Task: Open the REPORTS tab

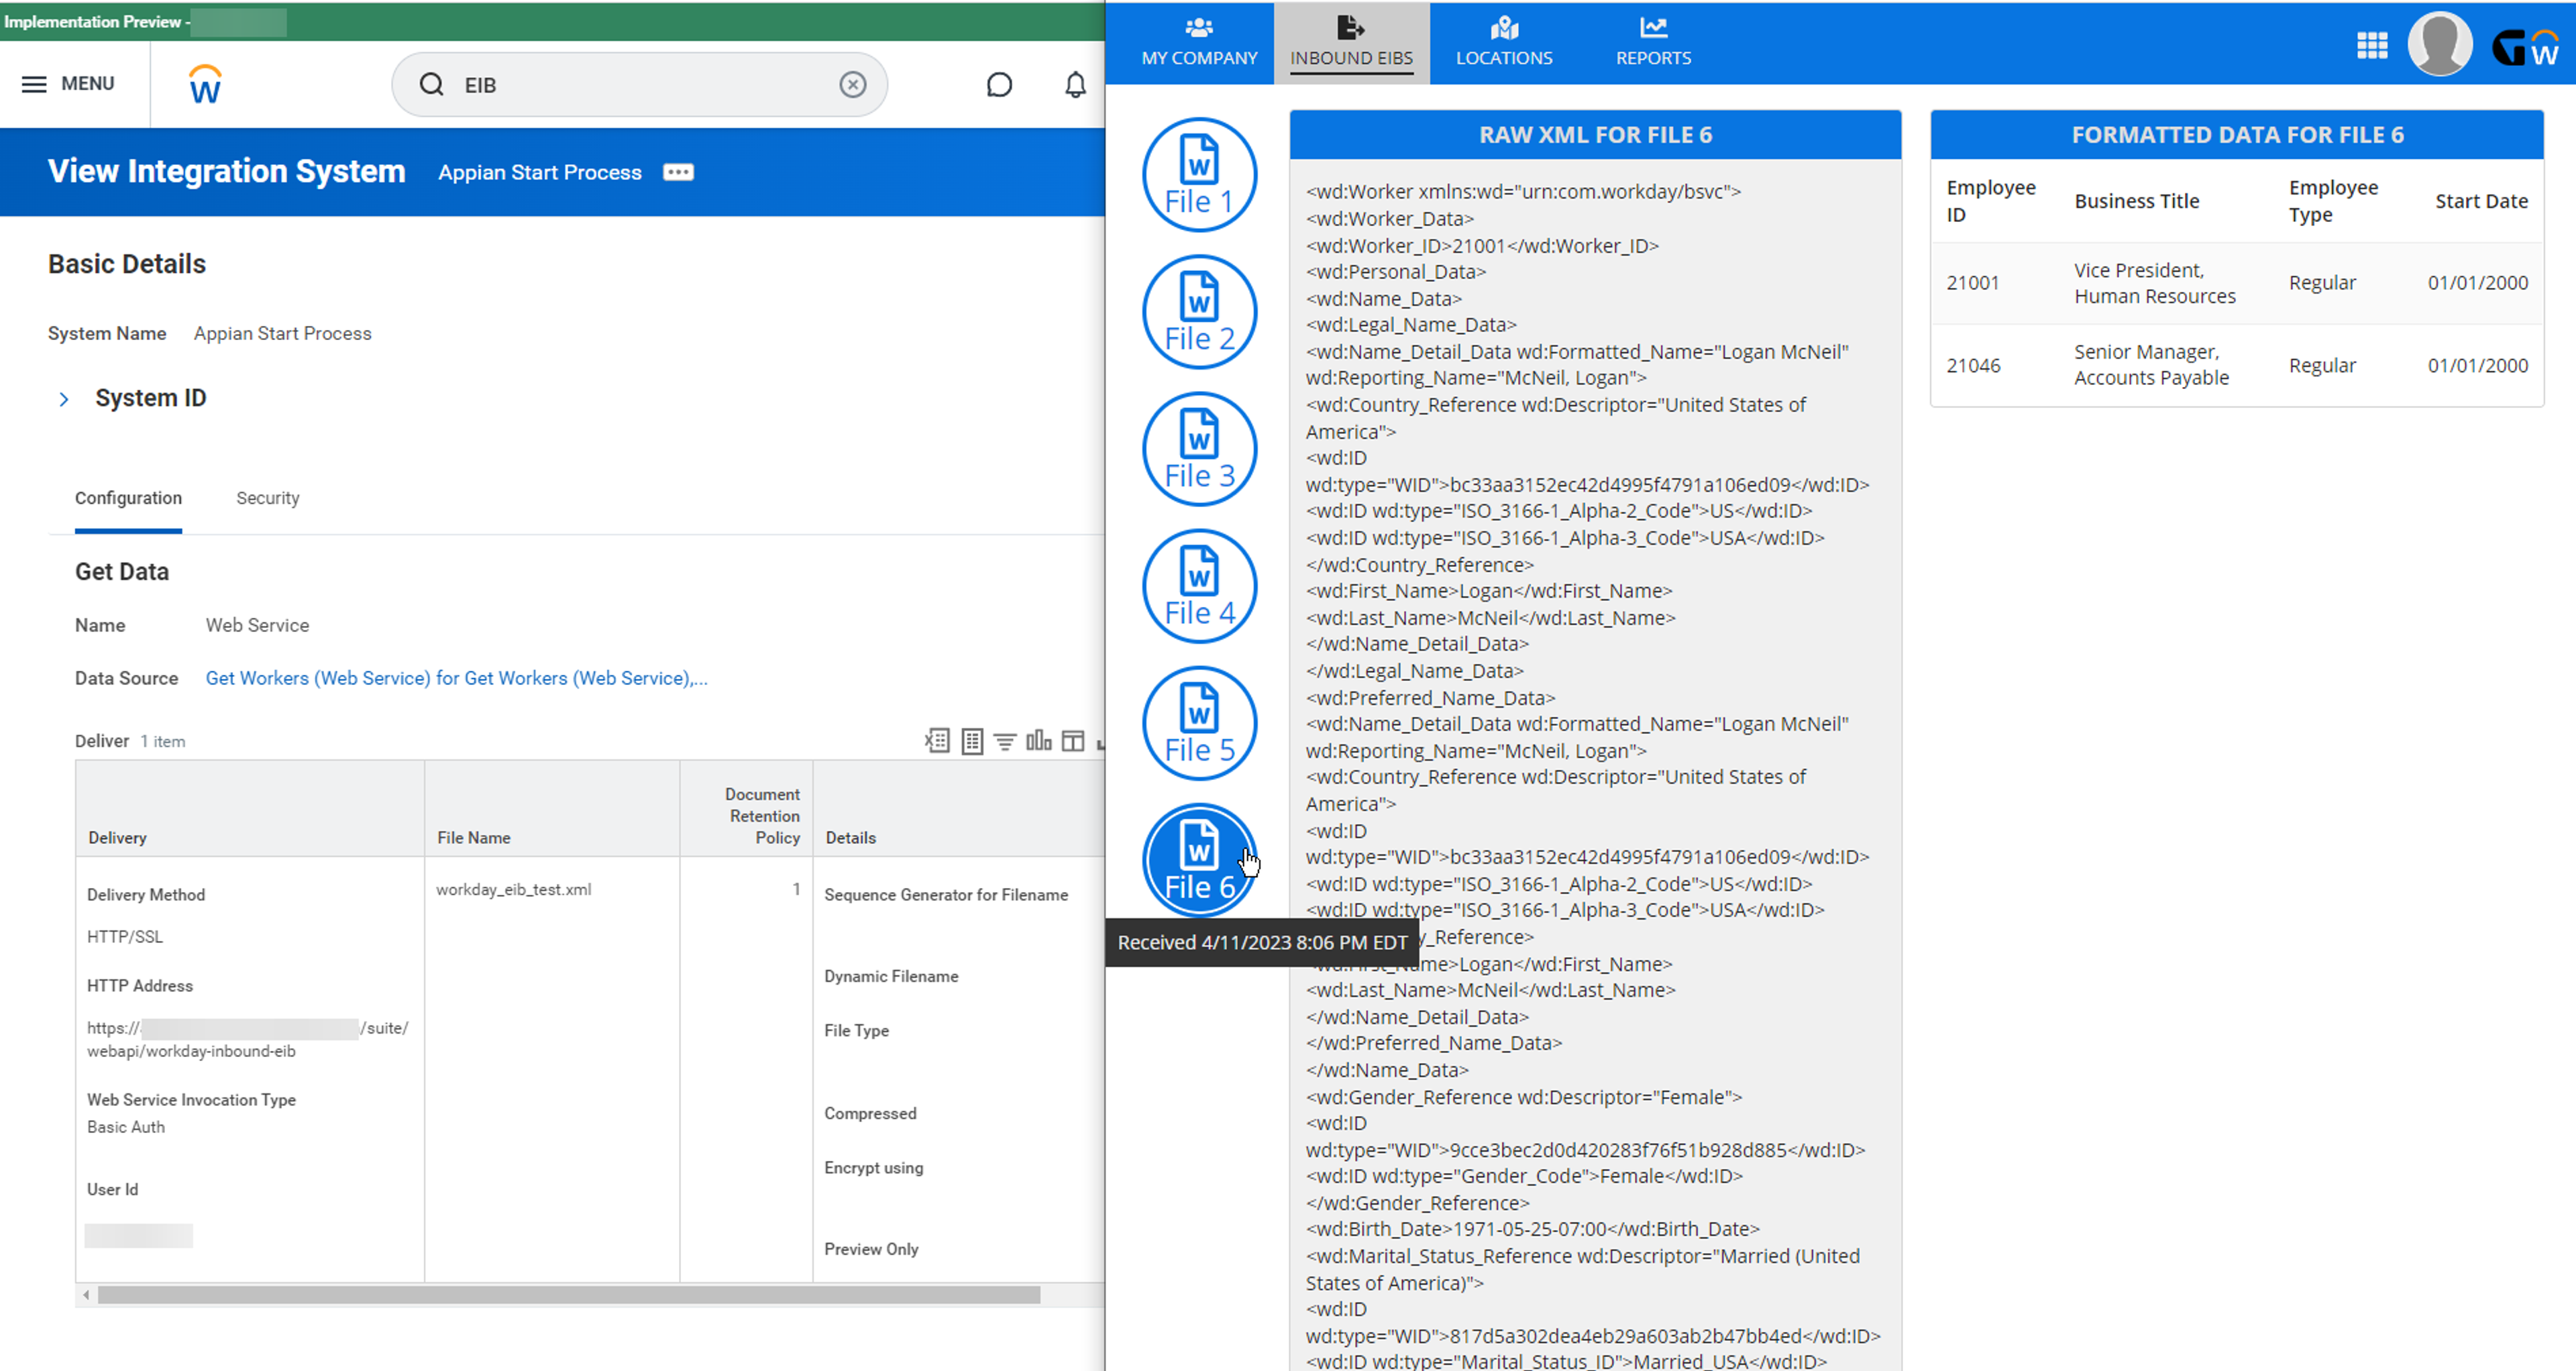Action: click(1653, 43)
